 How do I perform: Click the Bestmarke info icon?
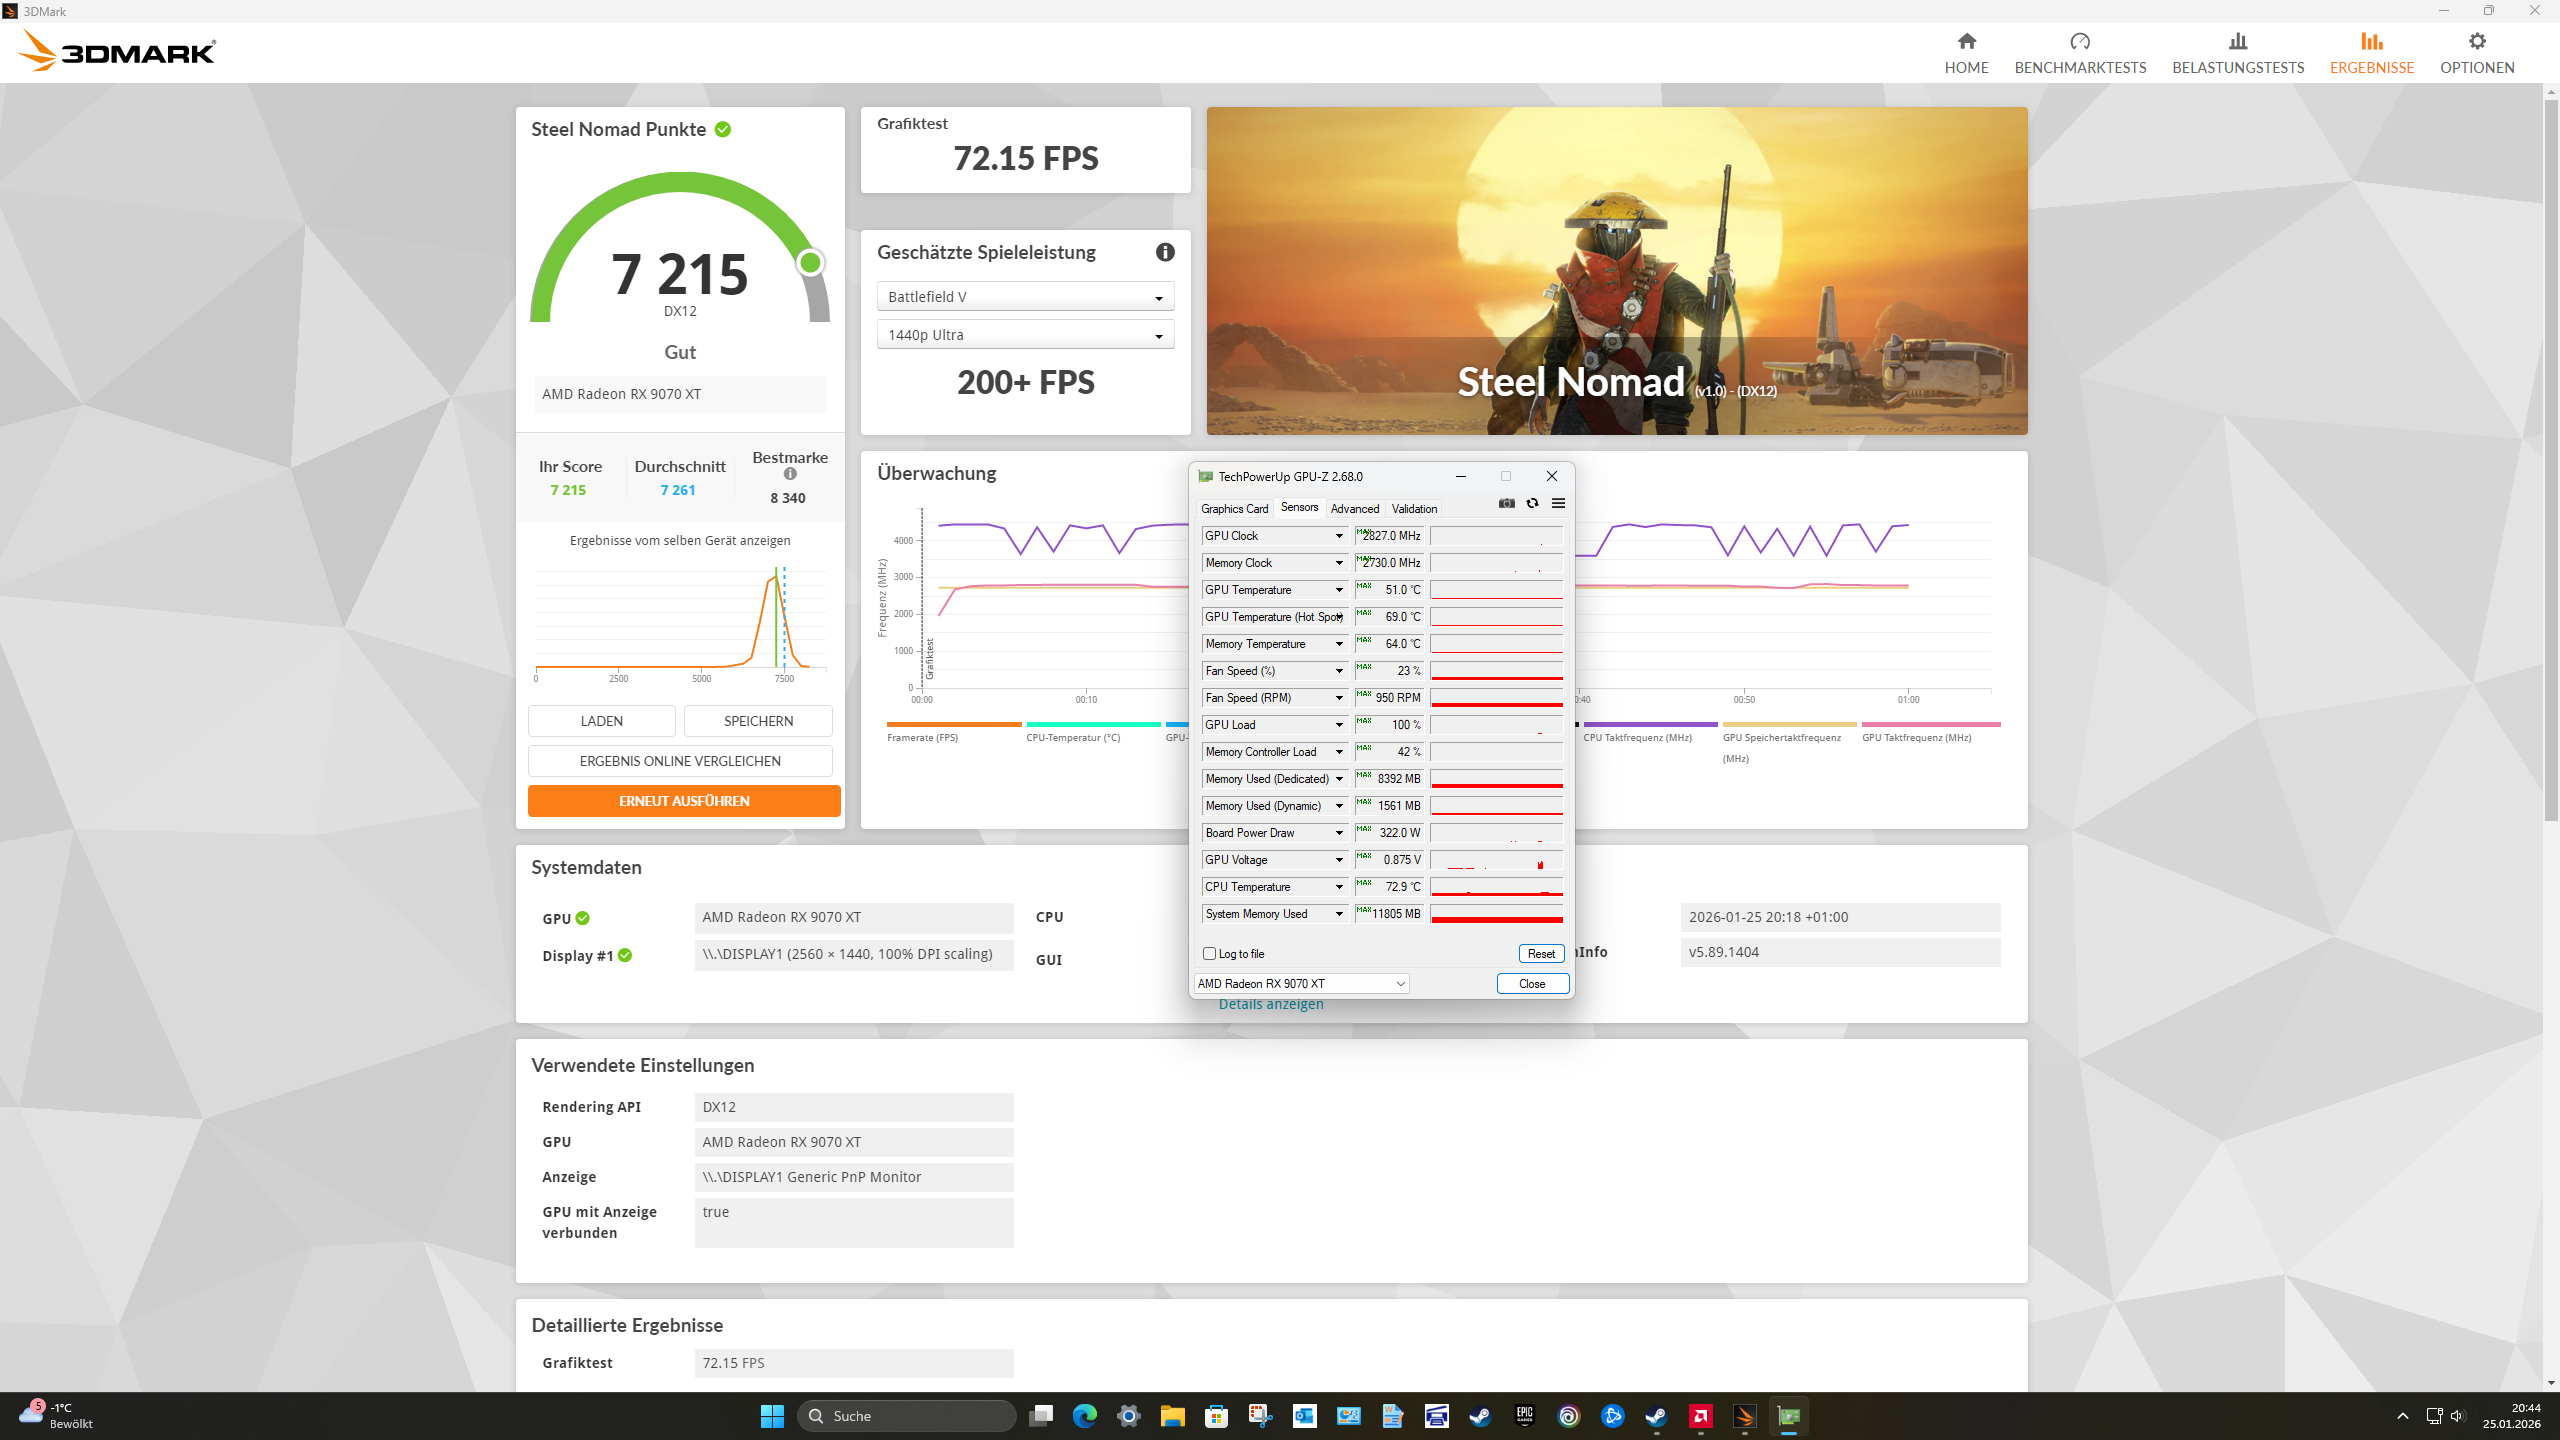click(x=790, y=474)
